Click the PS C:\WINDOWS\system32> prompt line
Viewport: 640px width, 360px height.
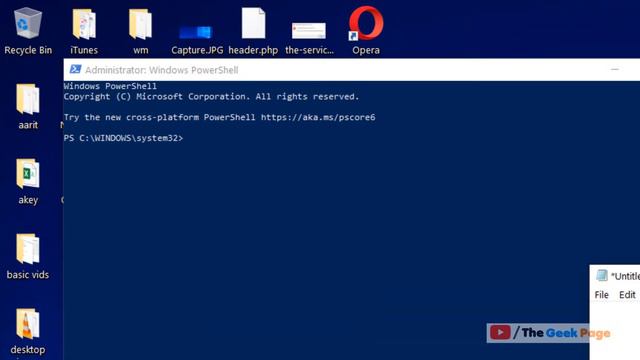123,138
